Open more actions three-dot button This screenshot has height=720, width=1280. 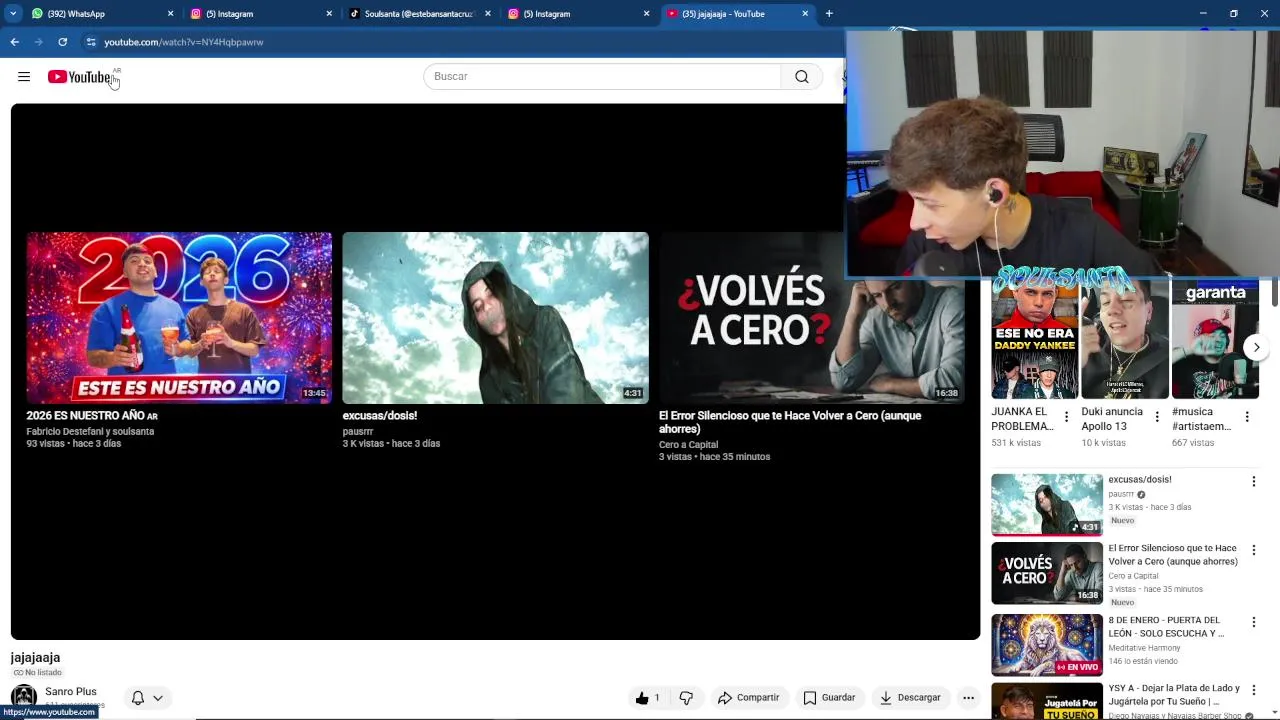pyautogui.click(x=968, y=698)
